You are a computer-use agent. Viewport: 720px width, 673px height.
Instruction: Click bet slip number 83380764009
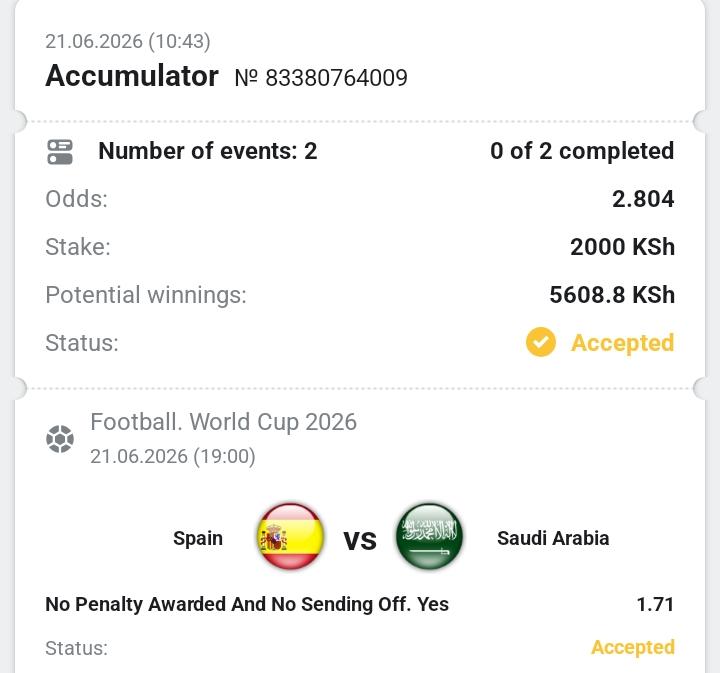tap(321, 78)
